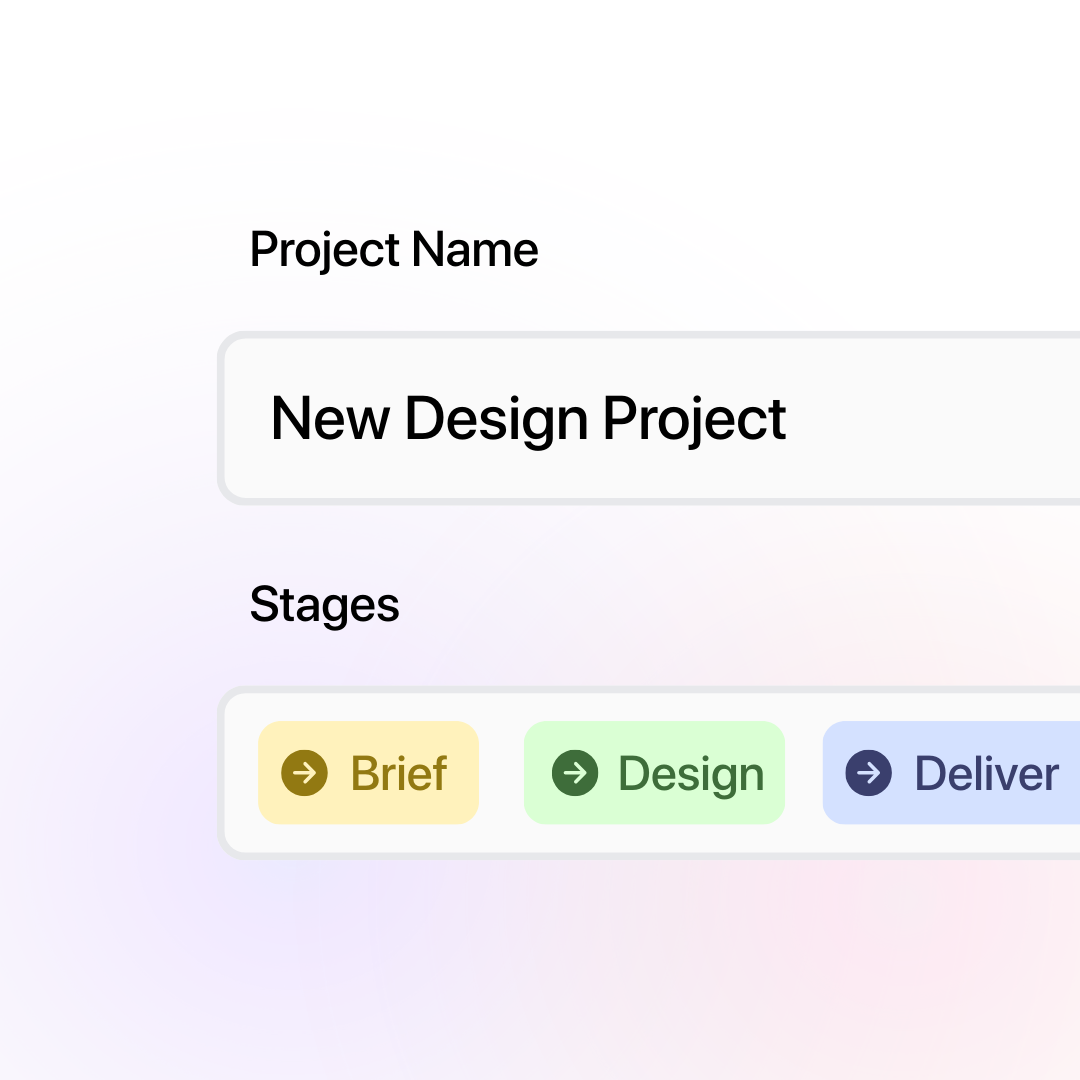
Task: Click the green arrow icon on Design
Action: click(575, 773)
